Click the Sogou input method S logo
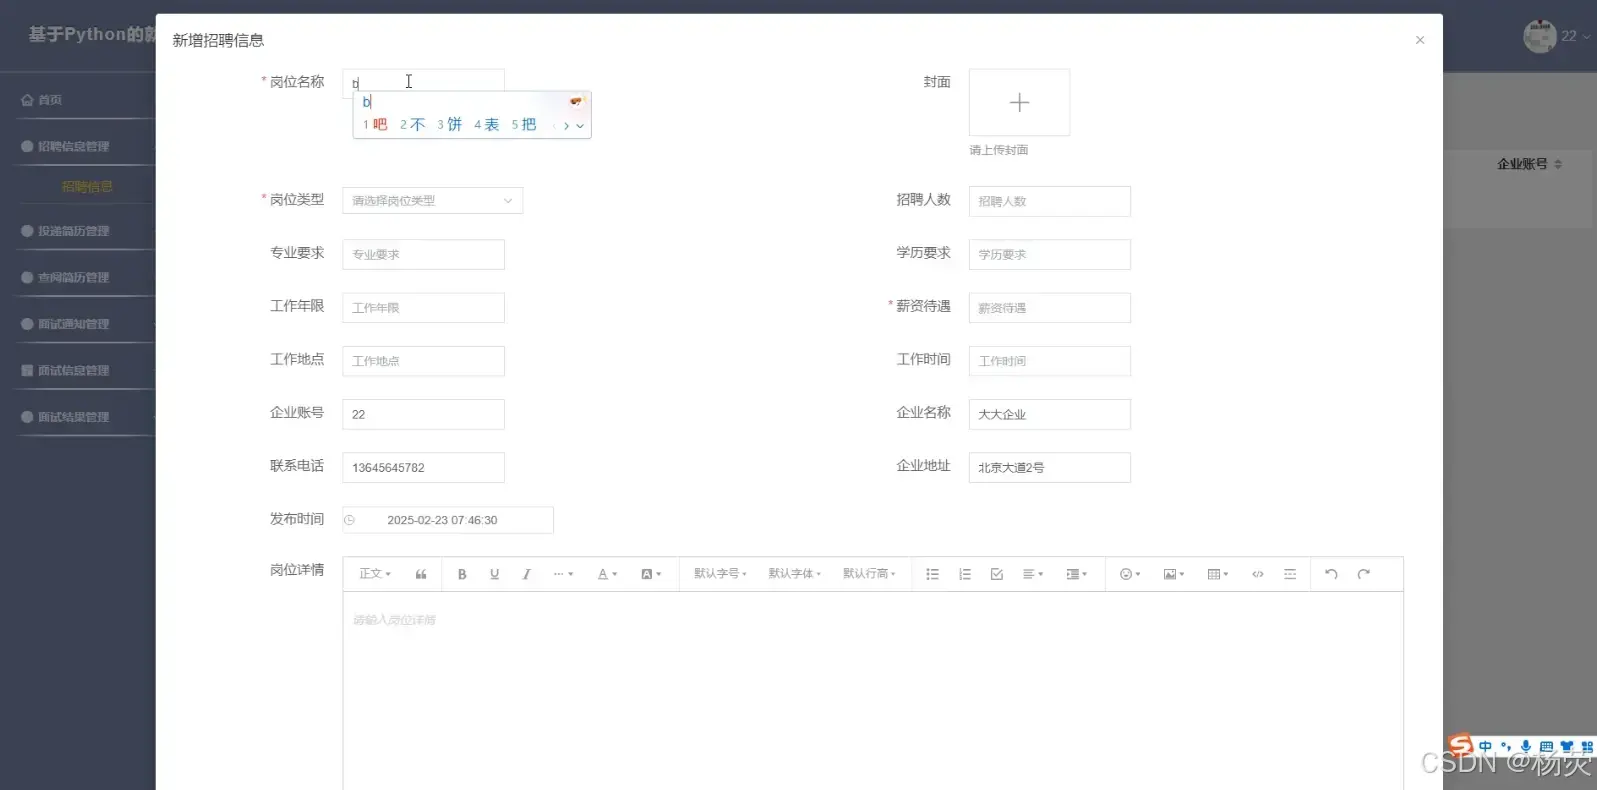1597x790 pixels. point(1461,745)
